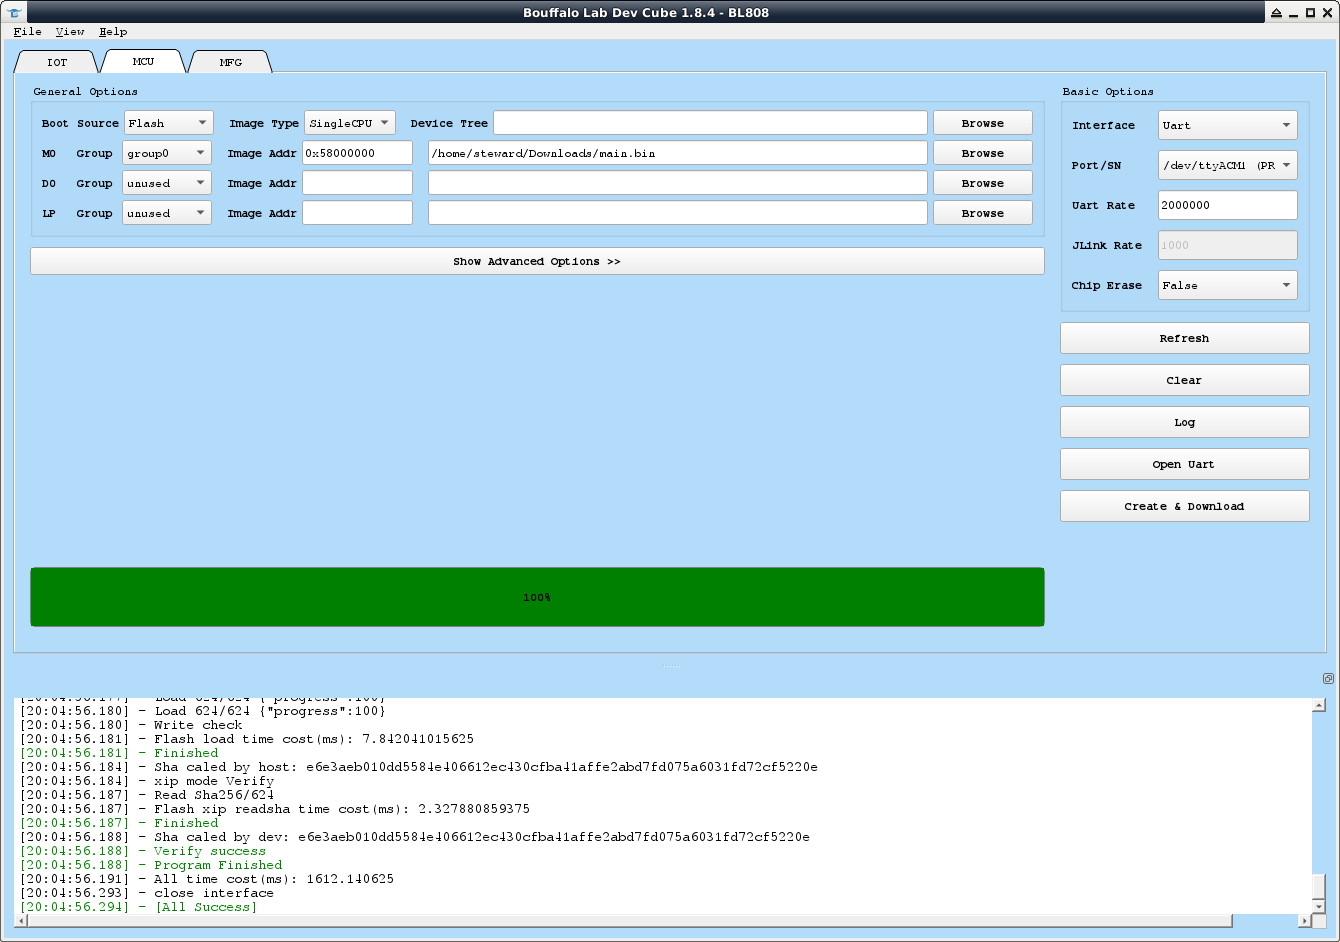
Task: Open the LP Group dropdown
Action: point(167,213)
